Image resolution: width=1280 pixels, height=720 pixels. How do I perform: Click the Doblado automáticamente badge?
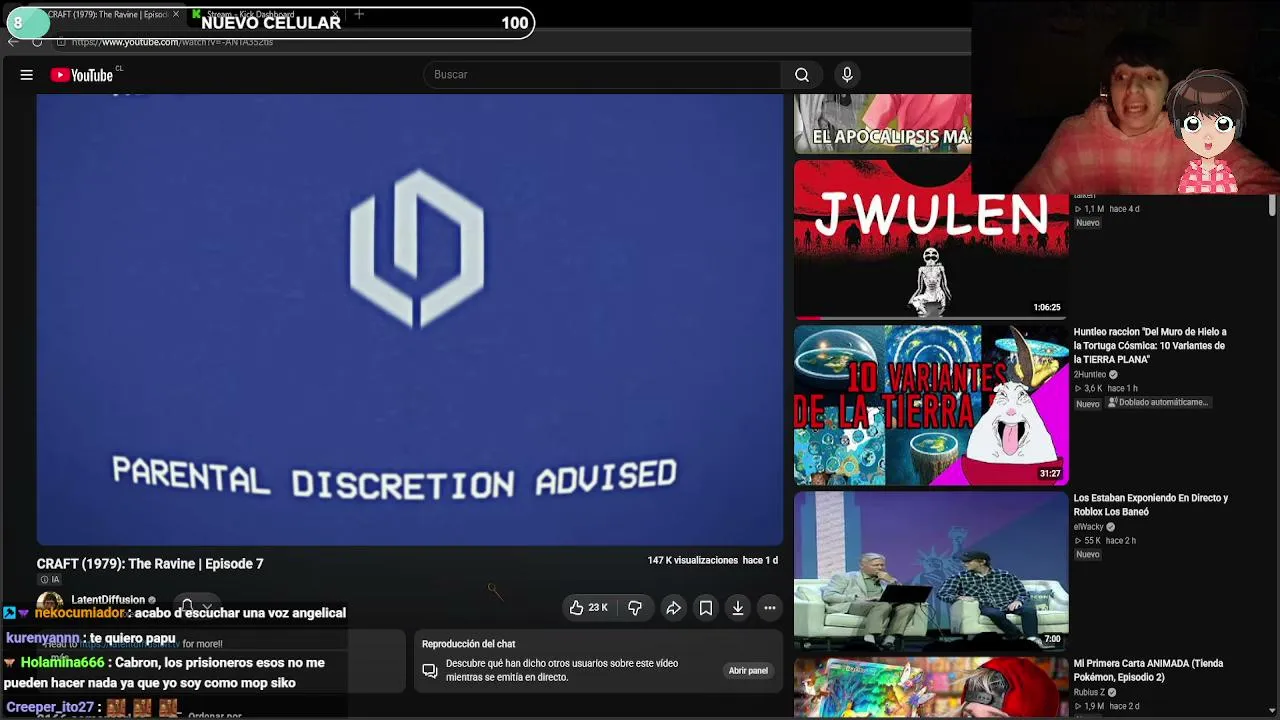point(1160,403)
